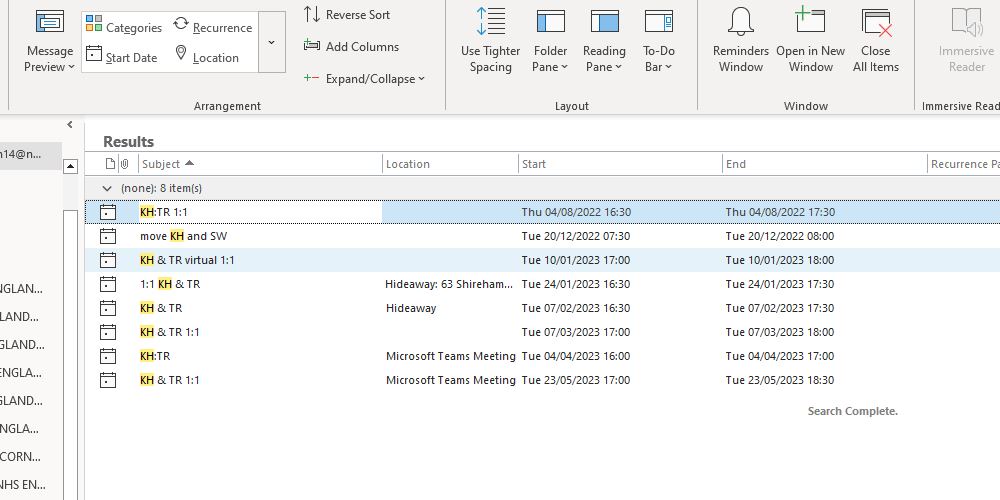This screenshot has height=500, width=1000.
Task: Arrange items by Start Date
Action: (122, 57)
